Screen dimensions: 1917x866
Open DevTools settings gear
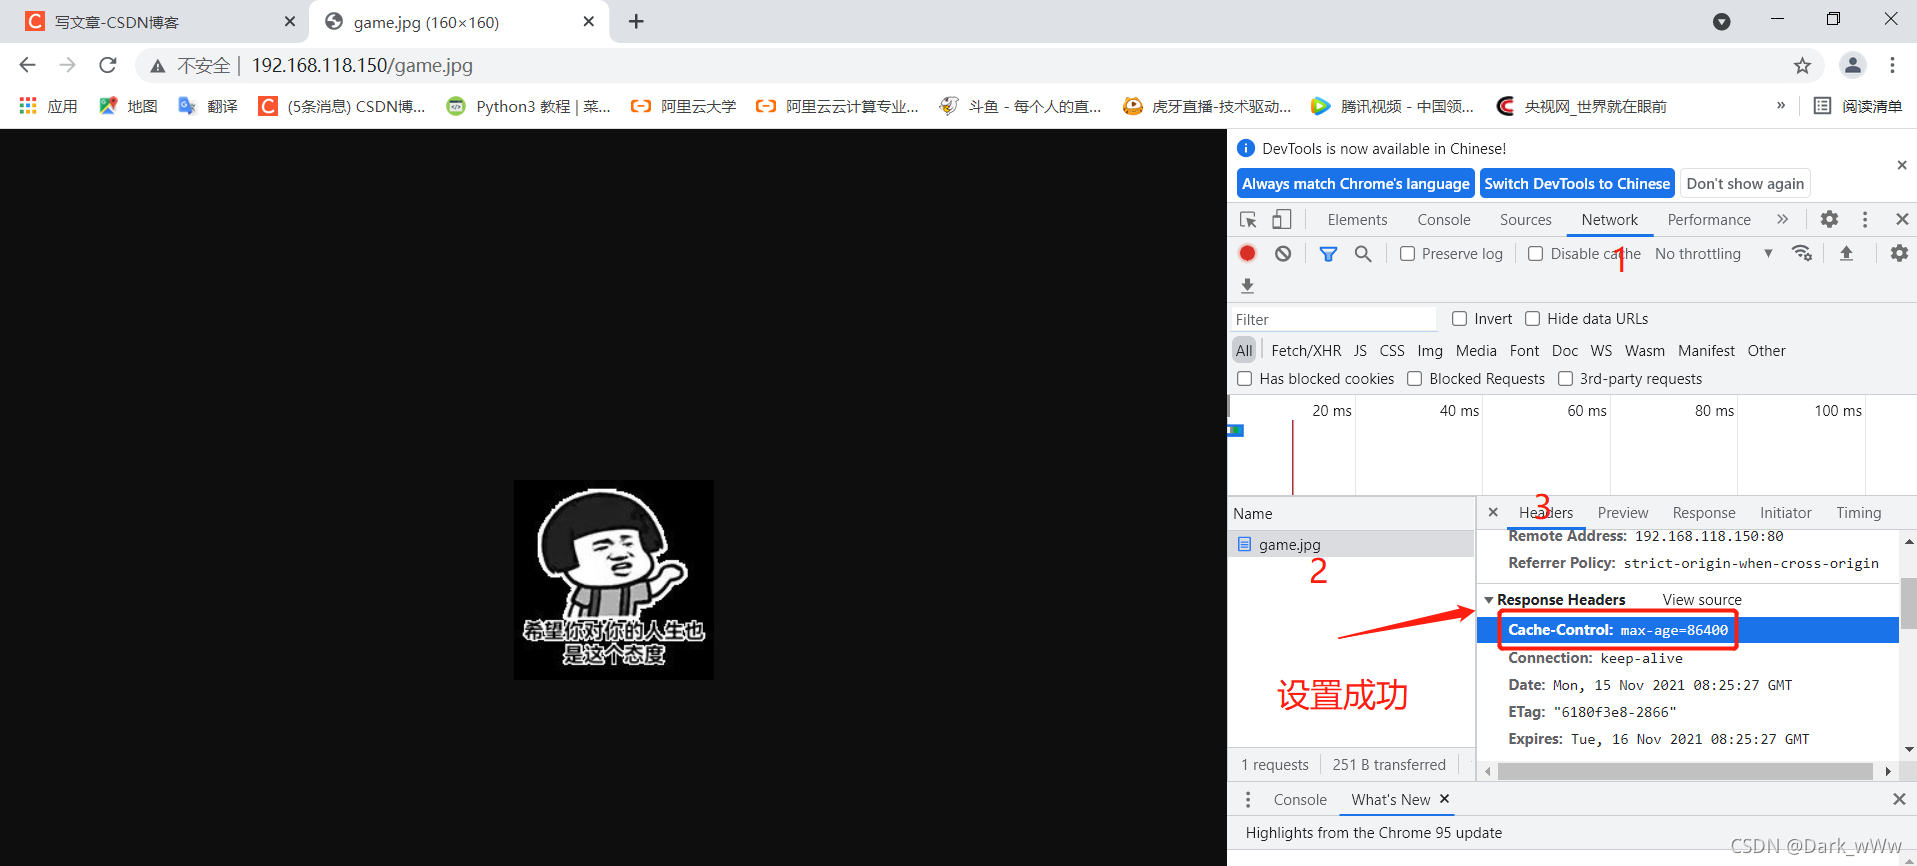1829,219
